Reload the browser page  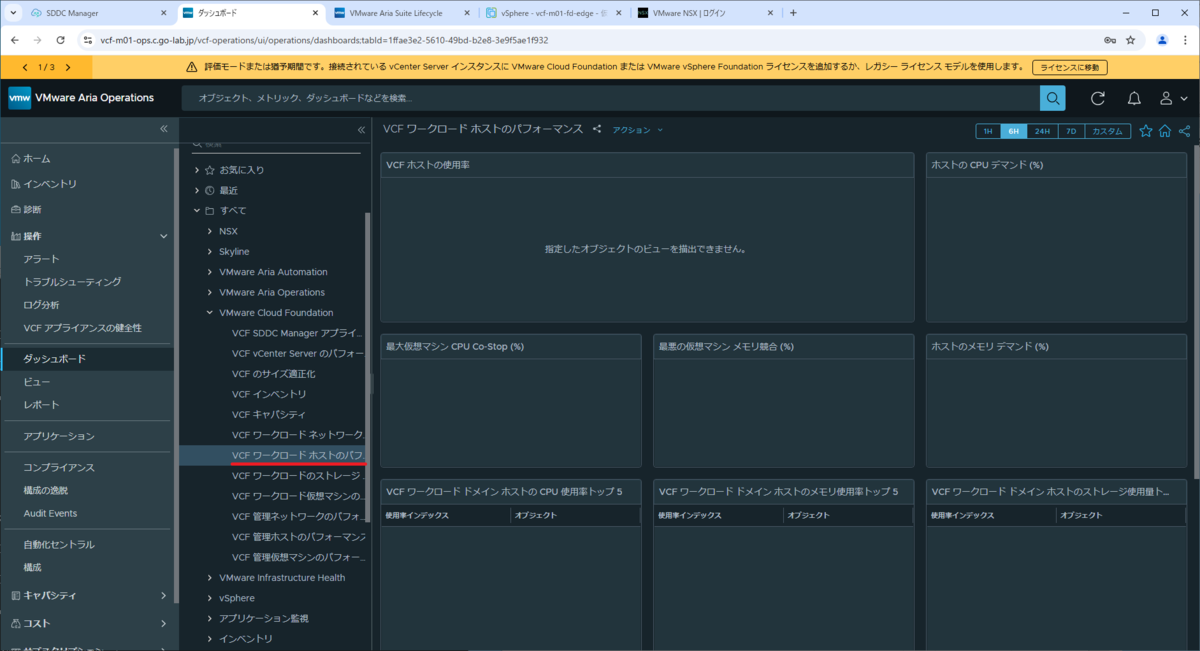tap(61, 40)
